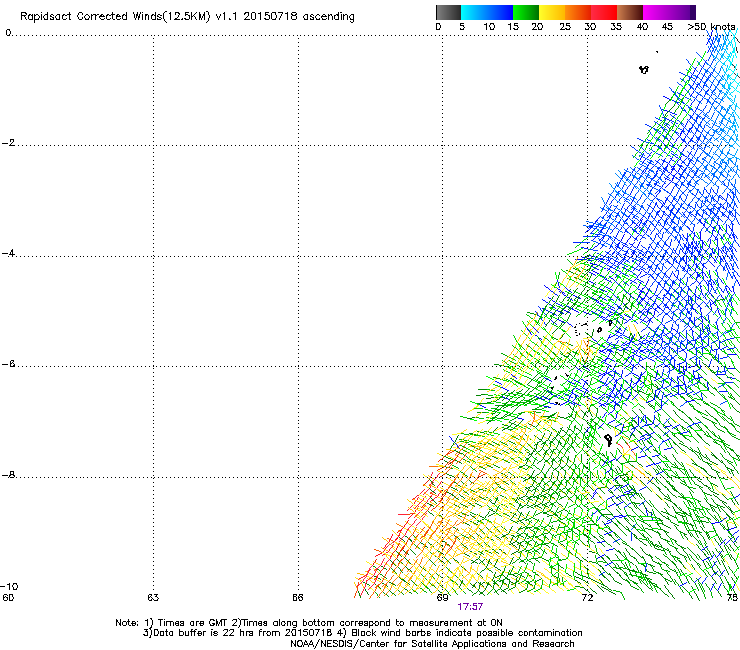Click the '-10' latitude axis label
The height and width of the screenshot is (650, 740).
9,586
